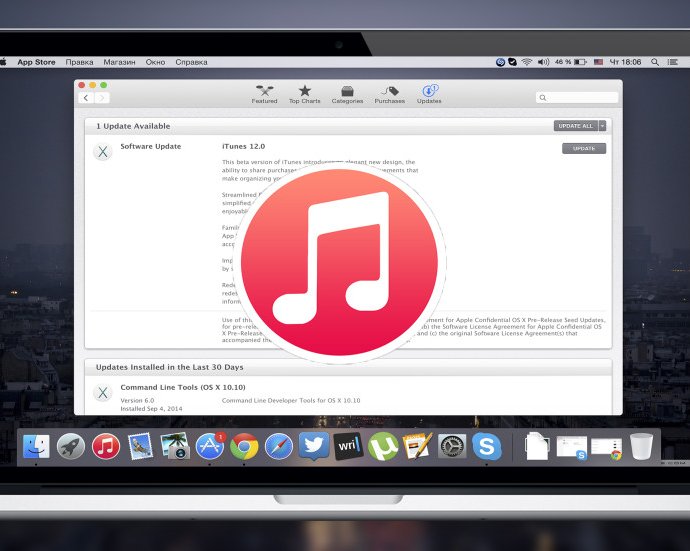Open Top Charts via the star icon
Viewport: 690px width, 551px height.
(x=305, y=94)
